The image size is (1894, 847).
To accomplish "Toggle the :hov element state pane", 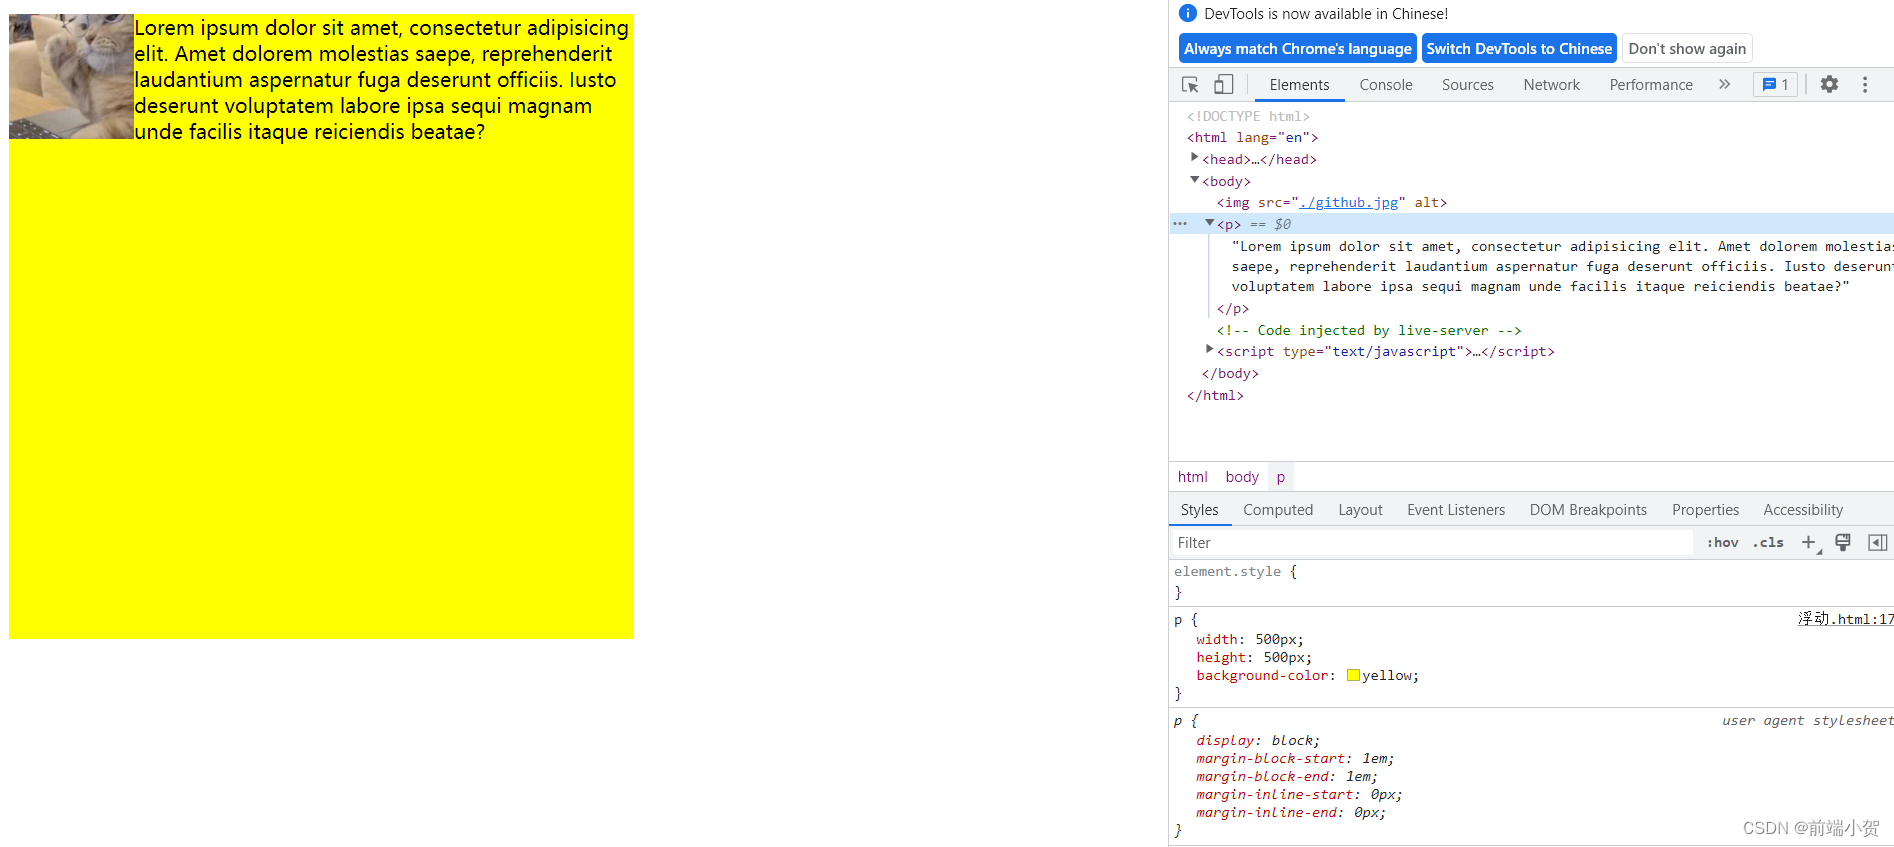I will 1722,542.
